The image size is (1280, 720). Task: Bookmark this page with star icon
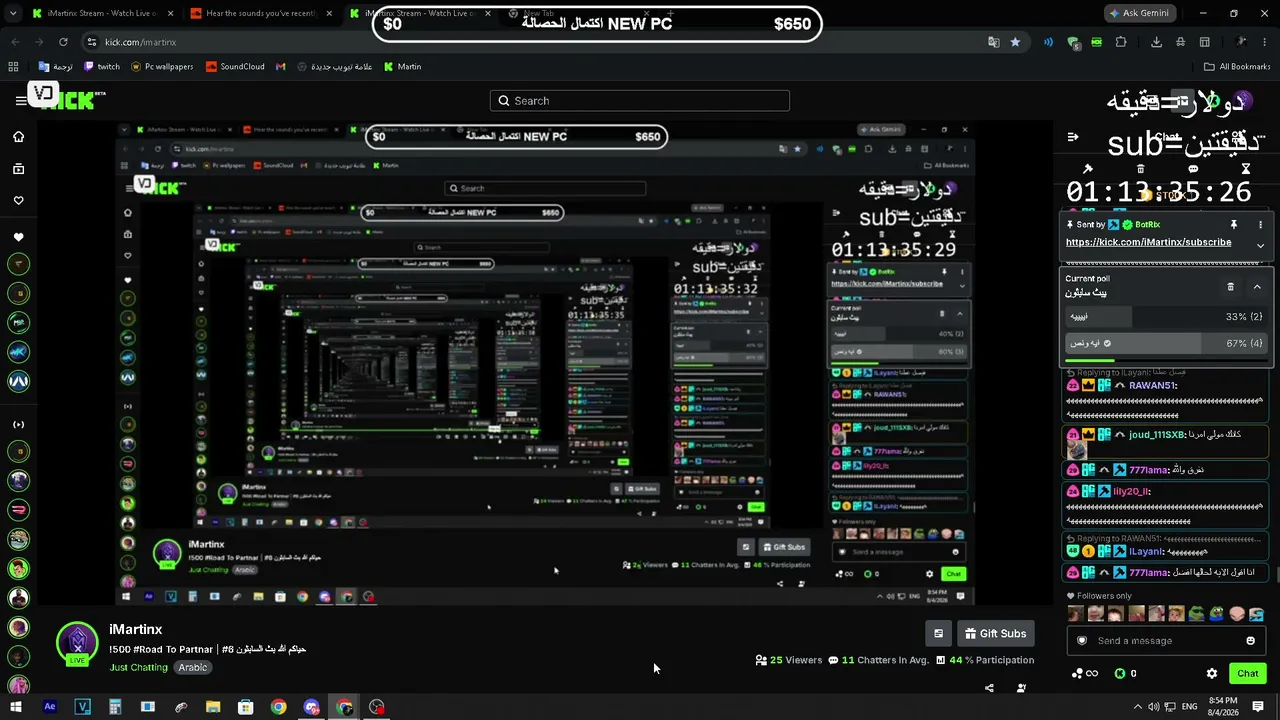(1015, 42)
